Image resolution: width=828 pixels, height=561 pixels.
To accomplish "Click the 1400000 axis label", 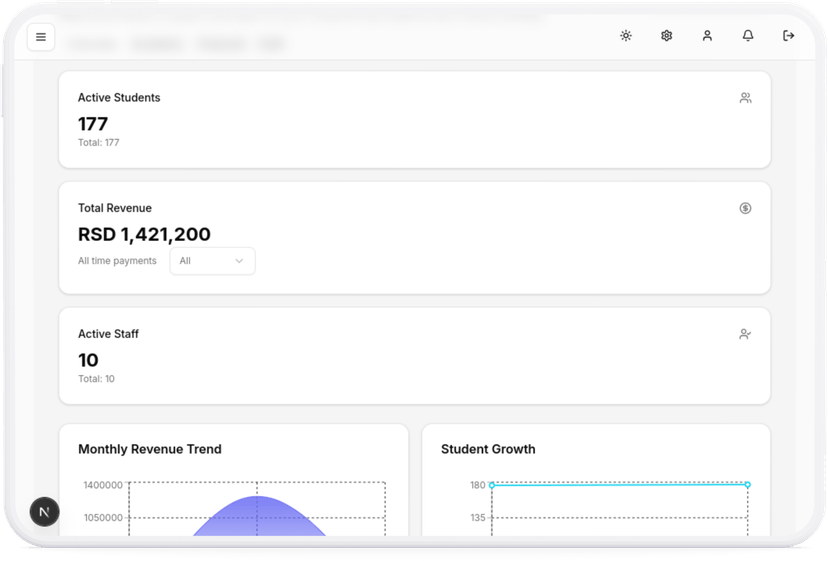I will coord(103,485).
